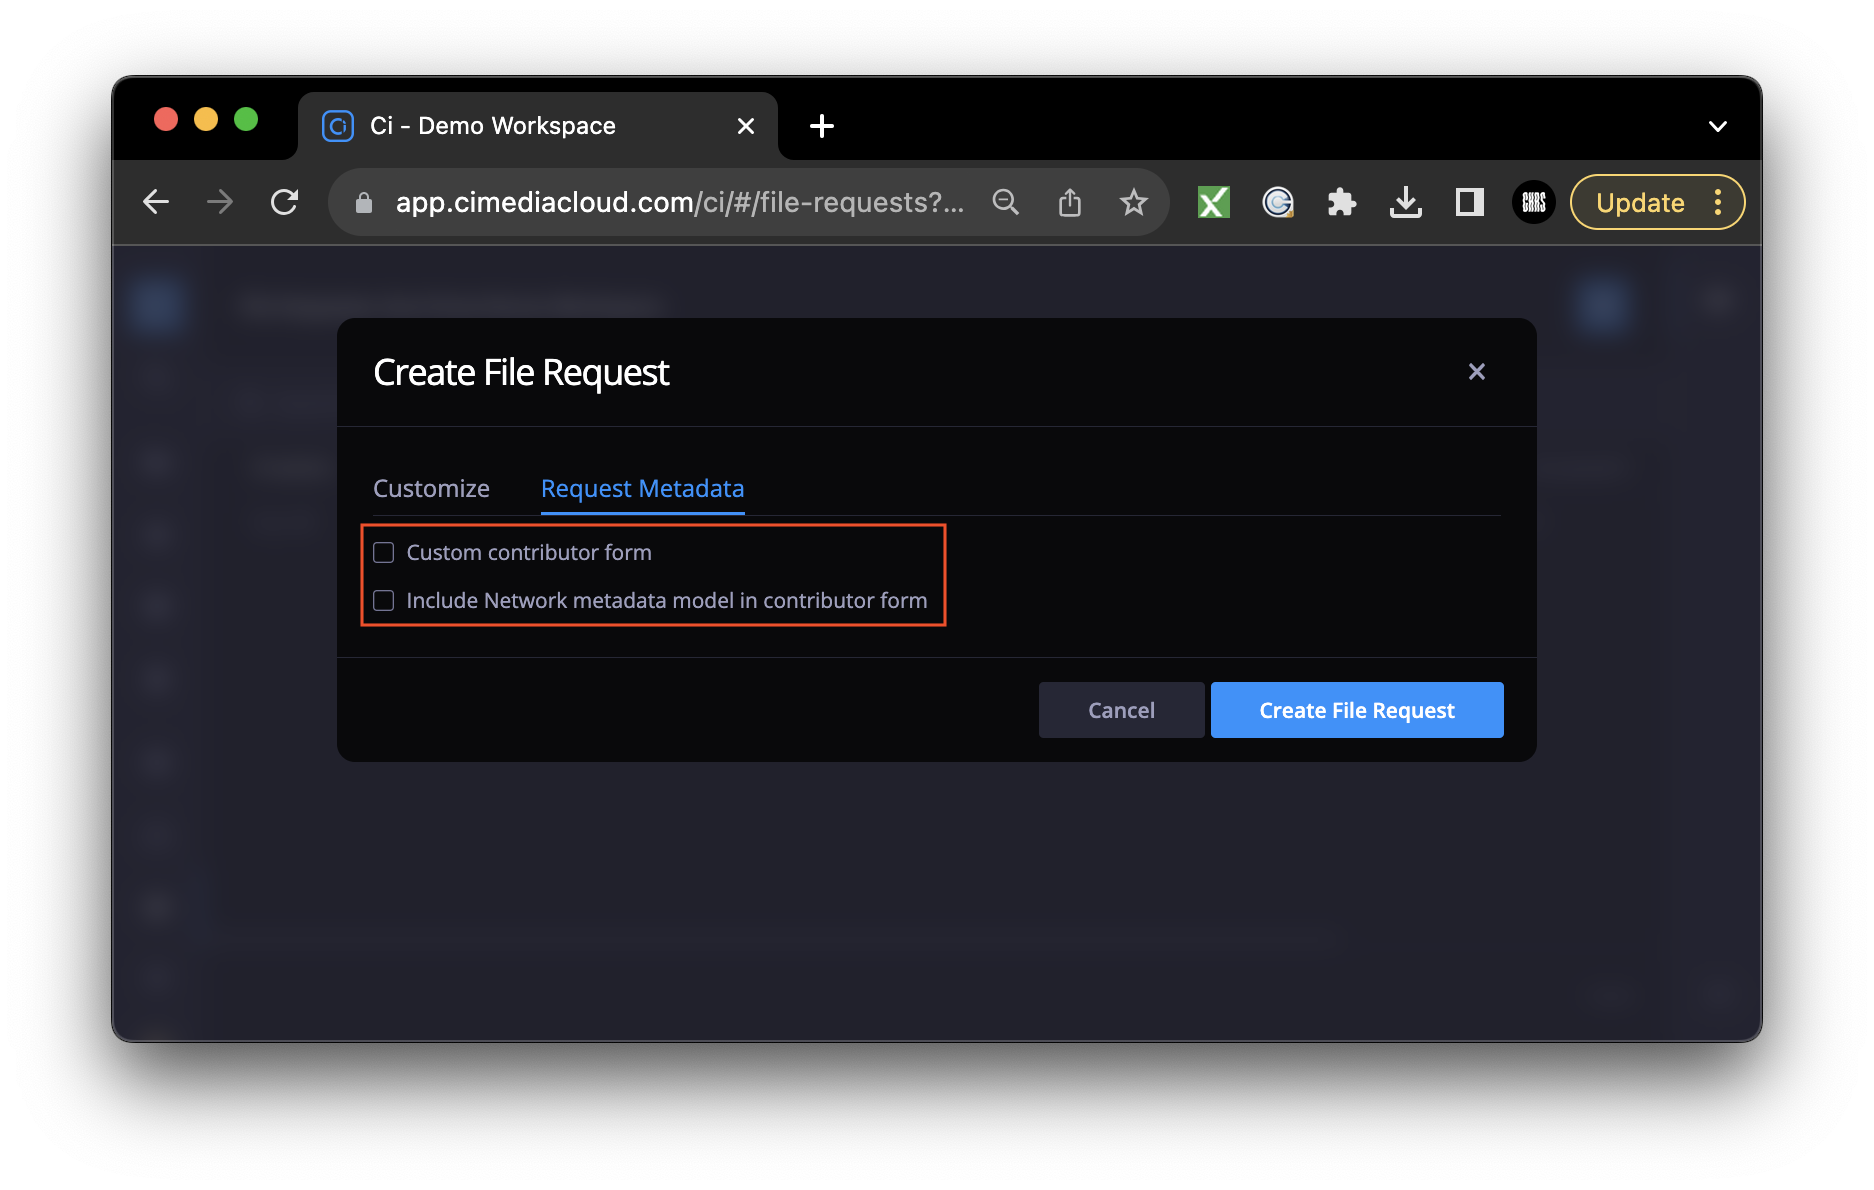Click the browser forward arrow

(220, 202)
